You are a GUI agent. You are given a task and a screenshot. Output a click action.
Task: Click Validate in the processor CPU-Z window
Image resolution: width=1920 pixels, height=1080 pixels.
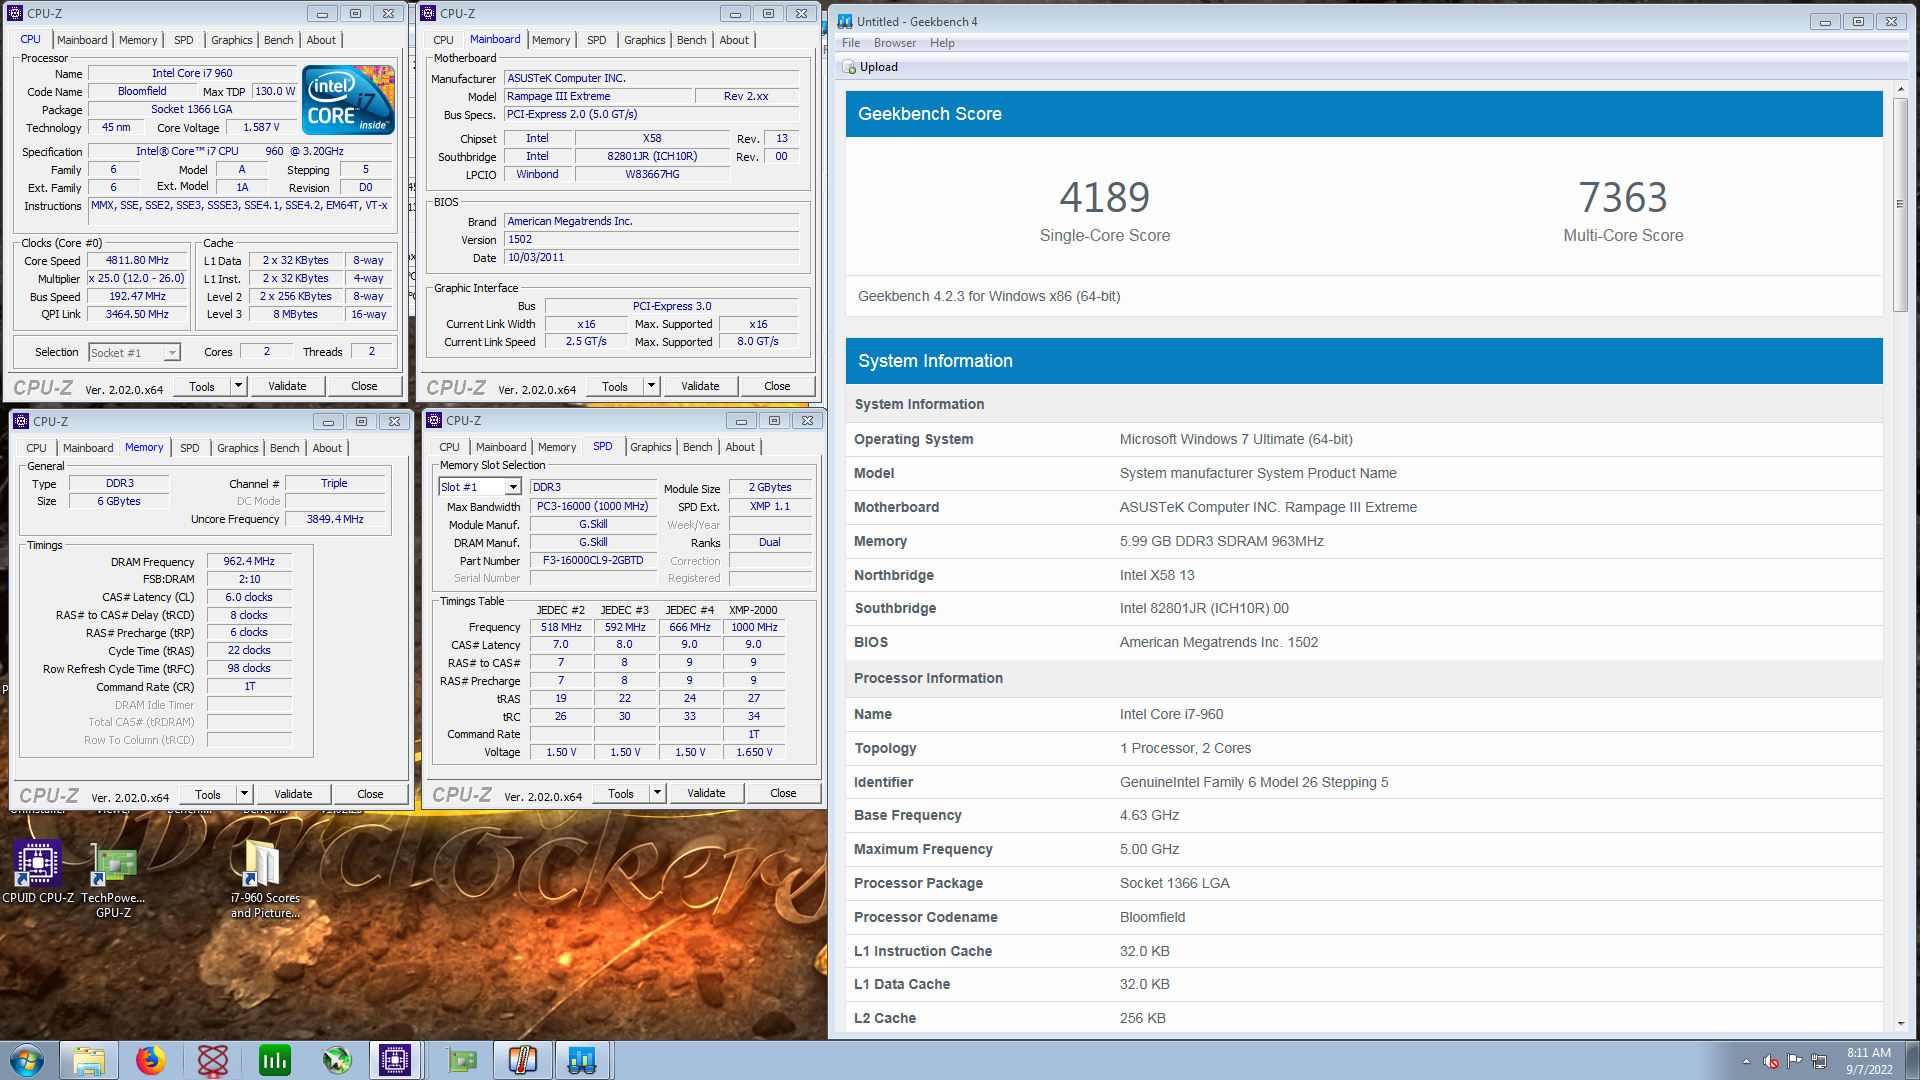coord(287,386)
